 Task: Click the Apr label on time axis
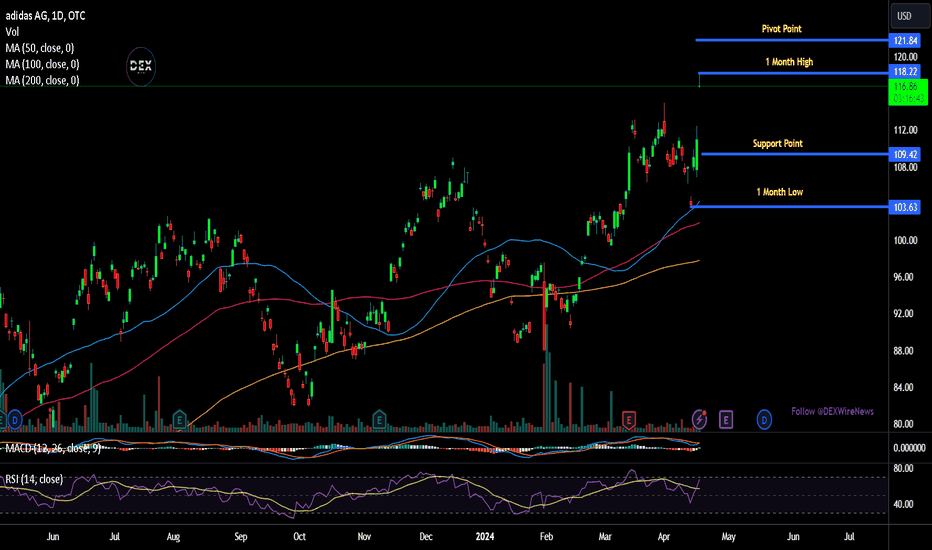coord(664,536)
